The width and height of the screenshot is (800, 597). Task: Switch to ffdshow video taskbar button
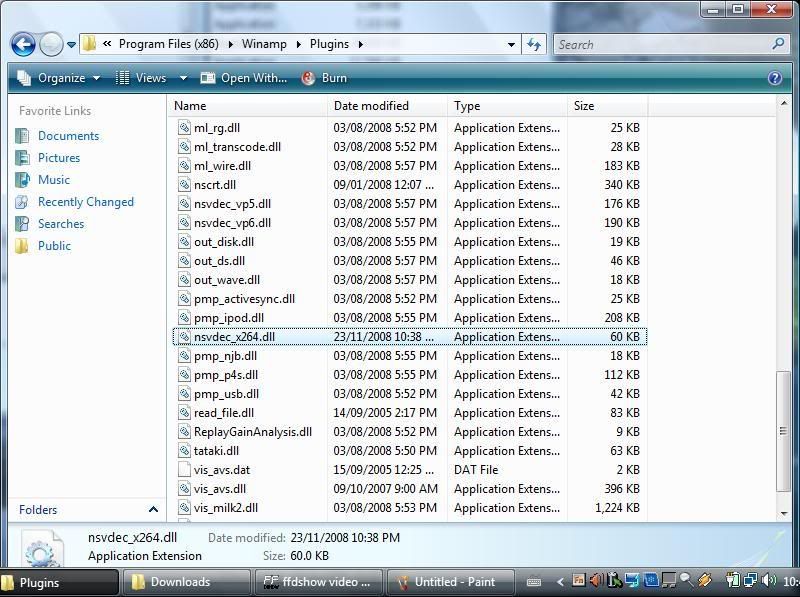click(x=318, y=582)
